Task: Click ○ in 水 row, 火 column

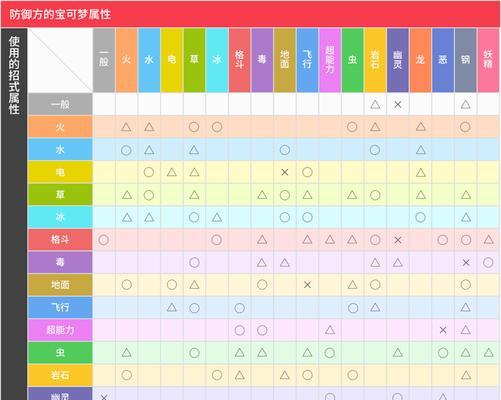Action: [126, 150]
